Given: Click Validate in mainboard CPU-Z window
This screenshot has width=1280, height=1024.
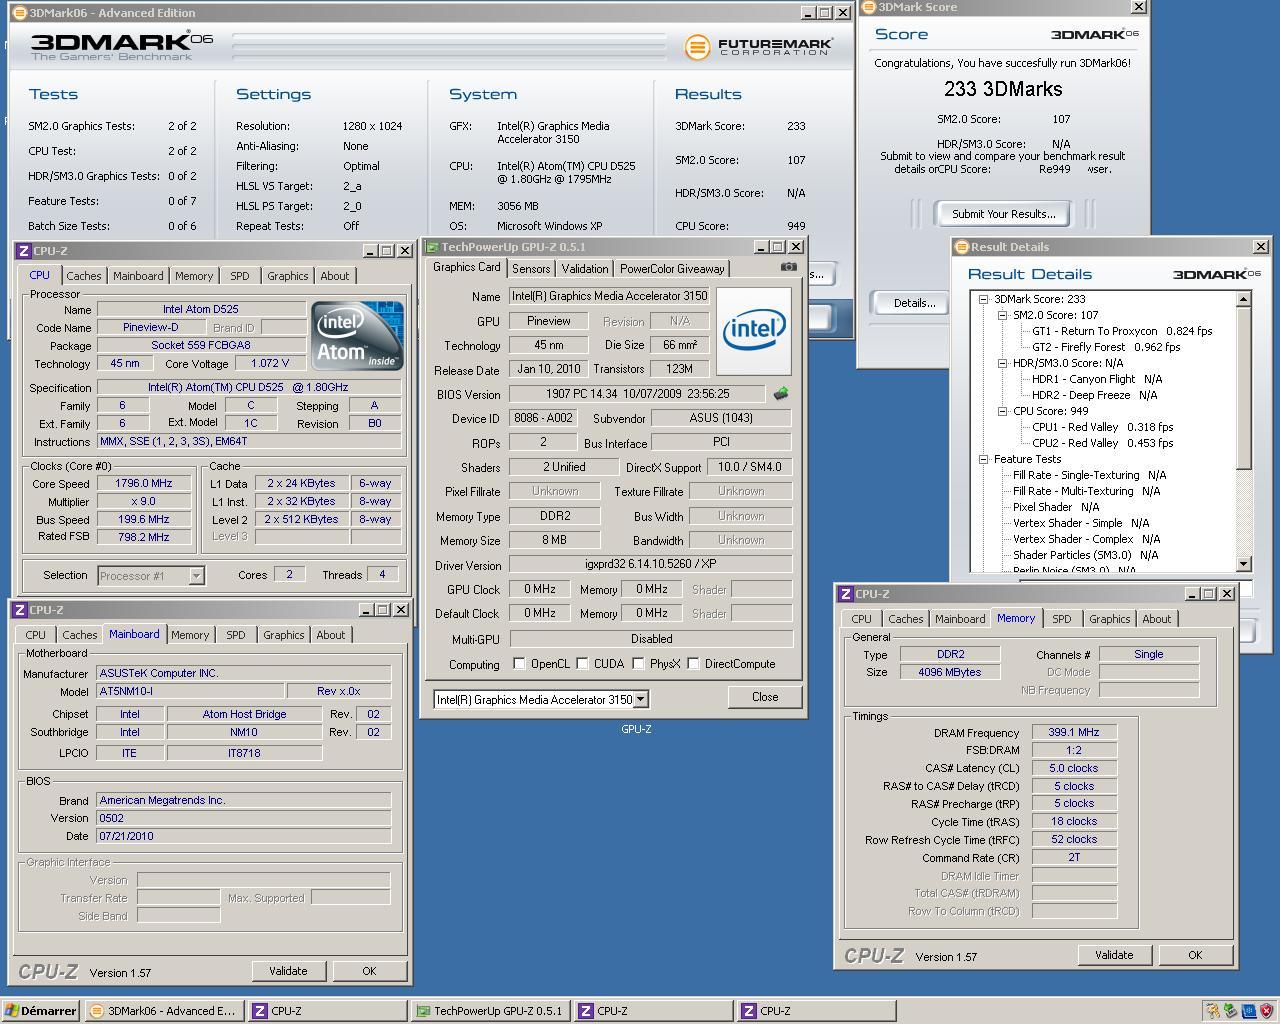Looking at the screenshot, I should [x=288, y=971].
